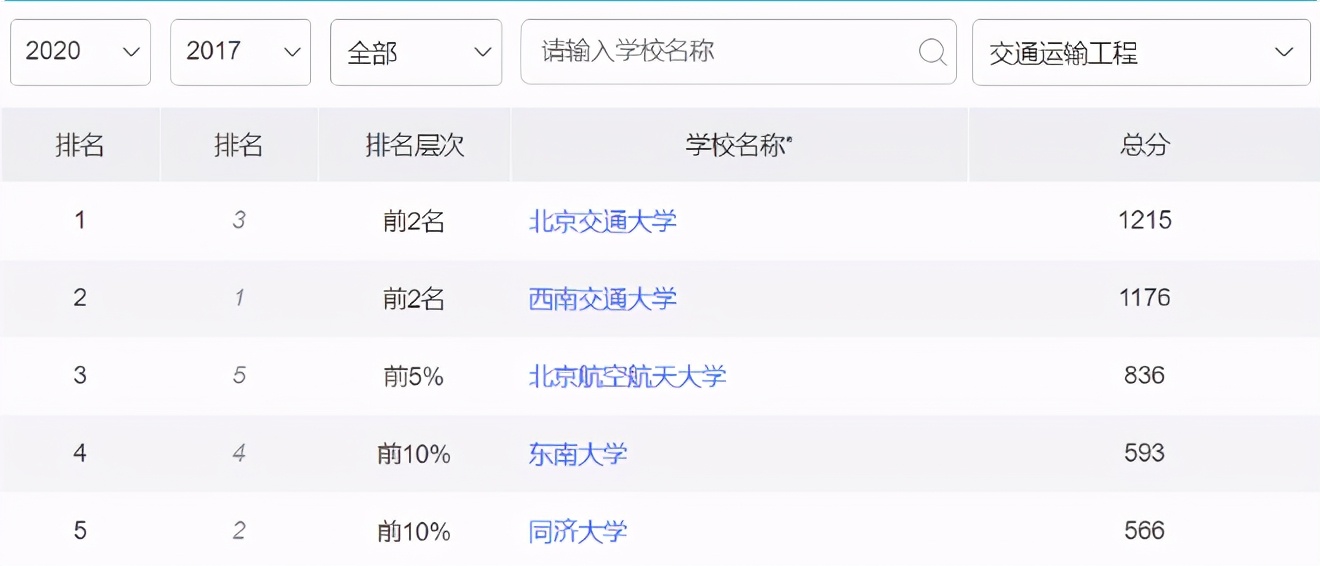
Task: Focus the 请输入学校名称 search field
Action: [x=738, y=52]
